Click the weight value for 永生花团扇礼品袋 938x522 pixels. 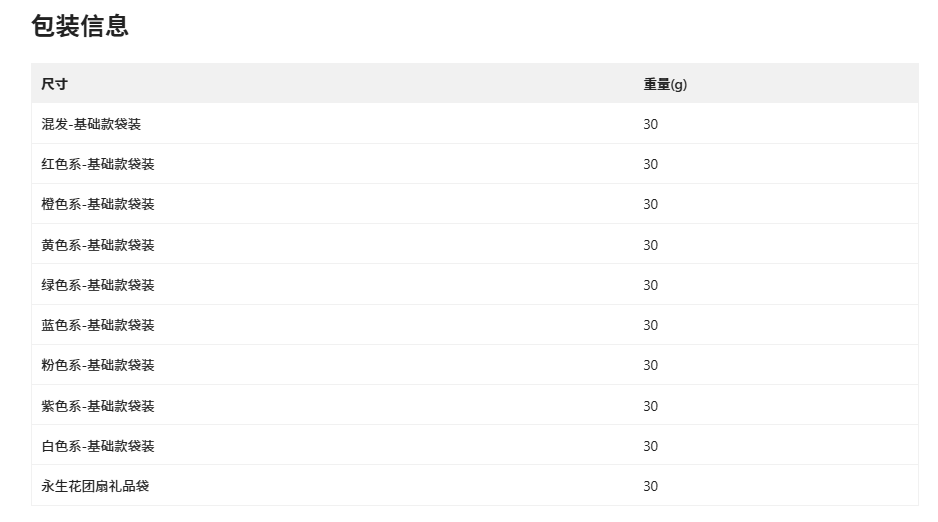tap(651, 486)
